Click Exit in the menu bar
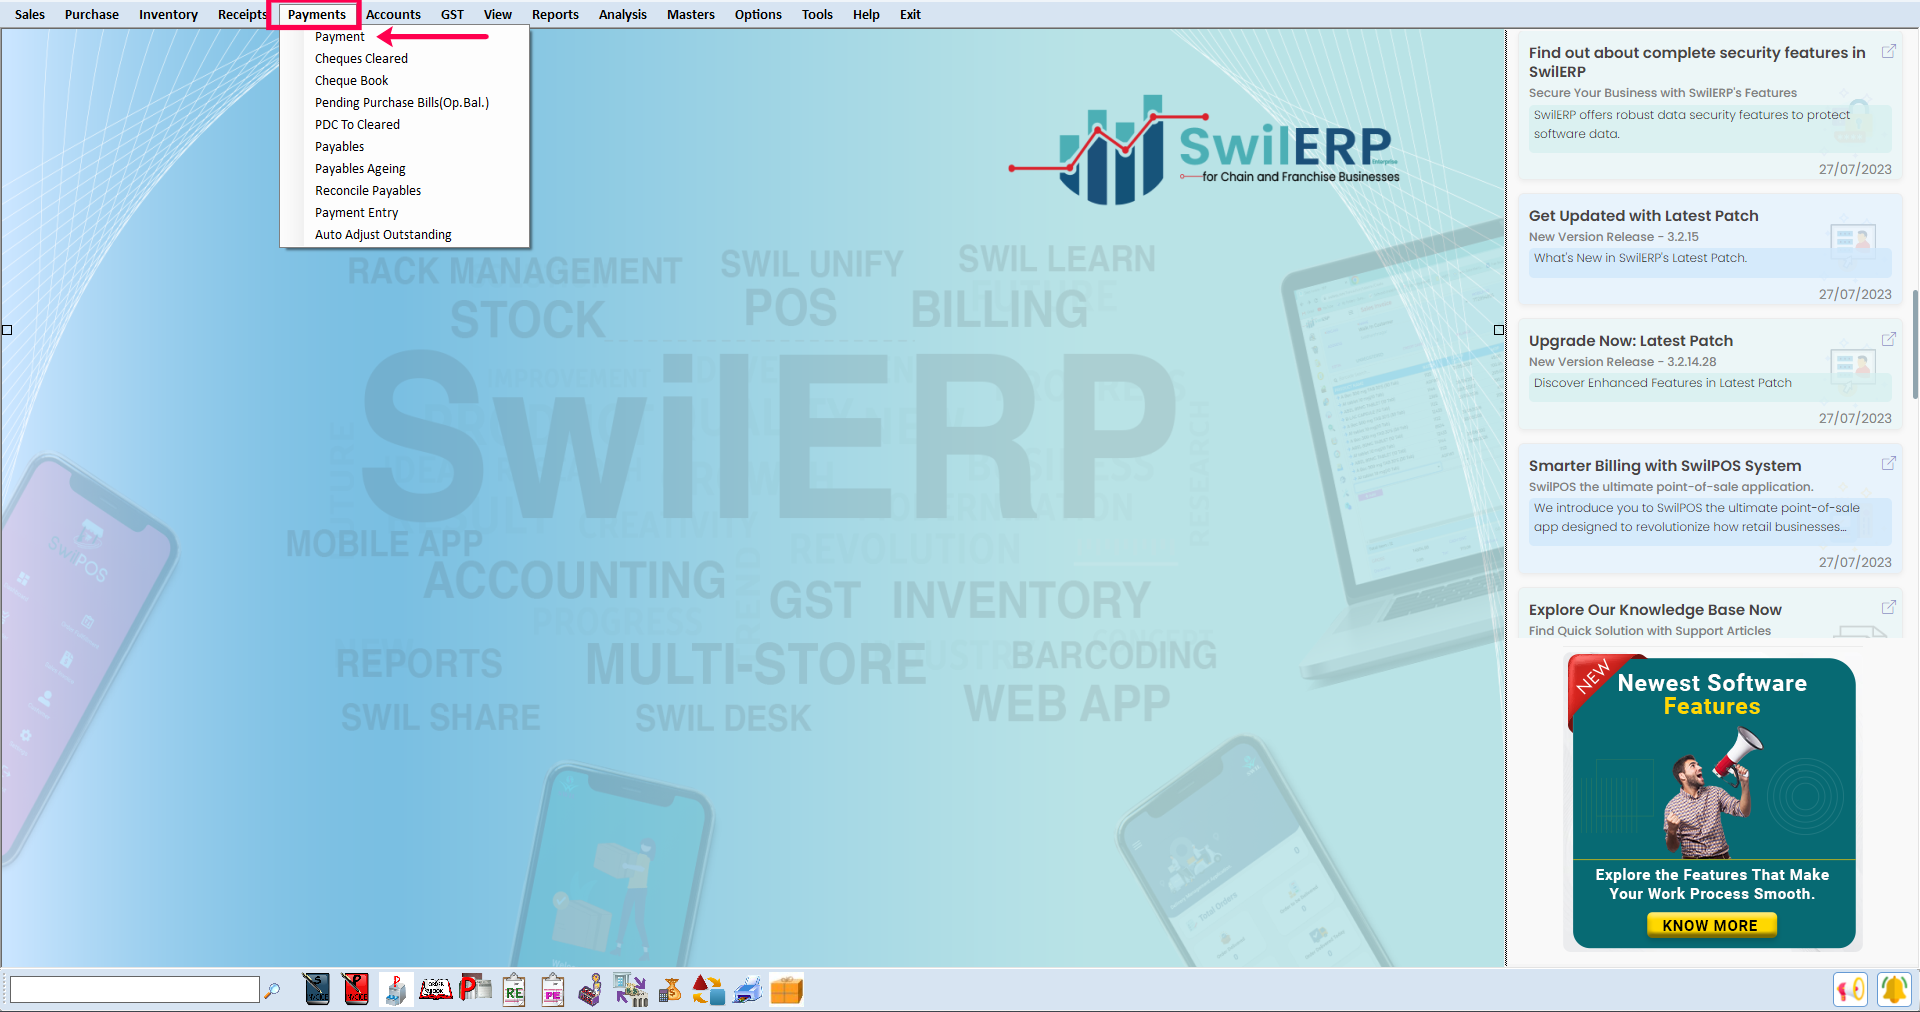The image size is (1920, 1012). tap(910, 14)
